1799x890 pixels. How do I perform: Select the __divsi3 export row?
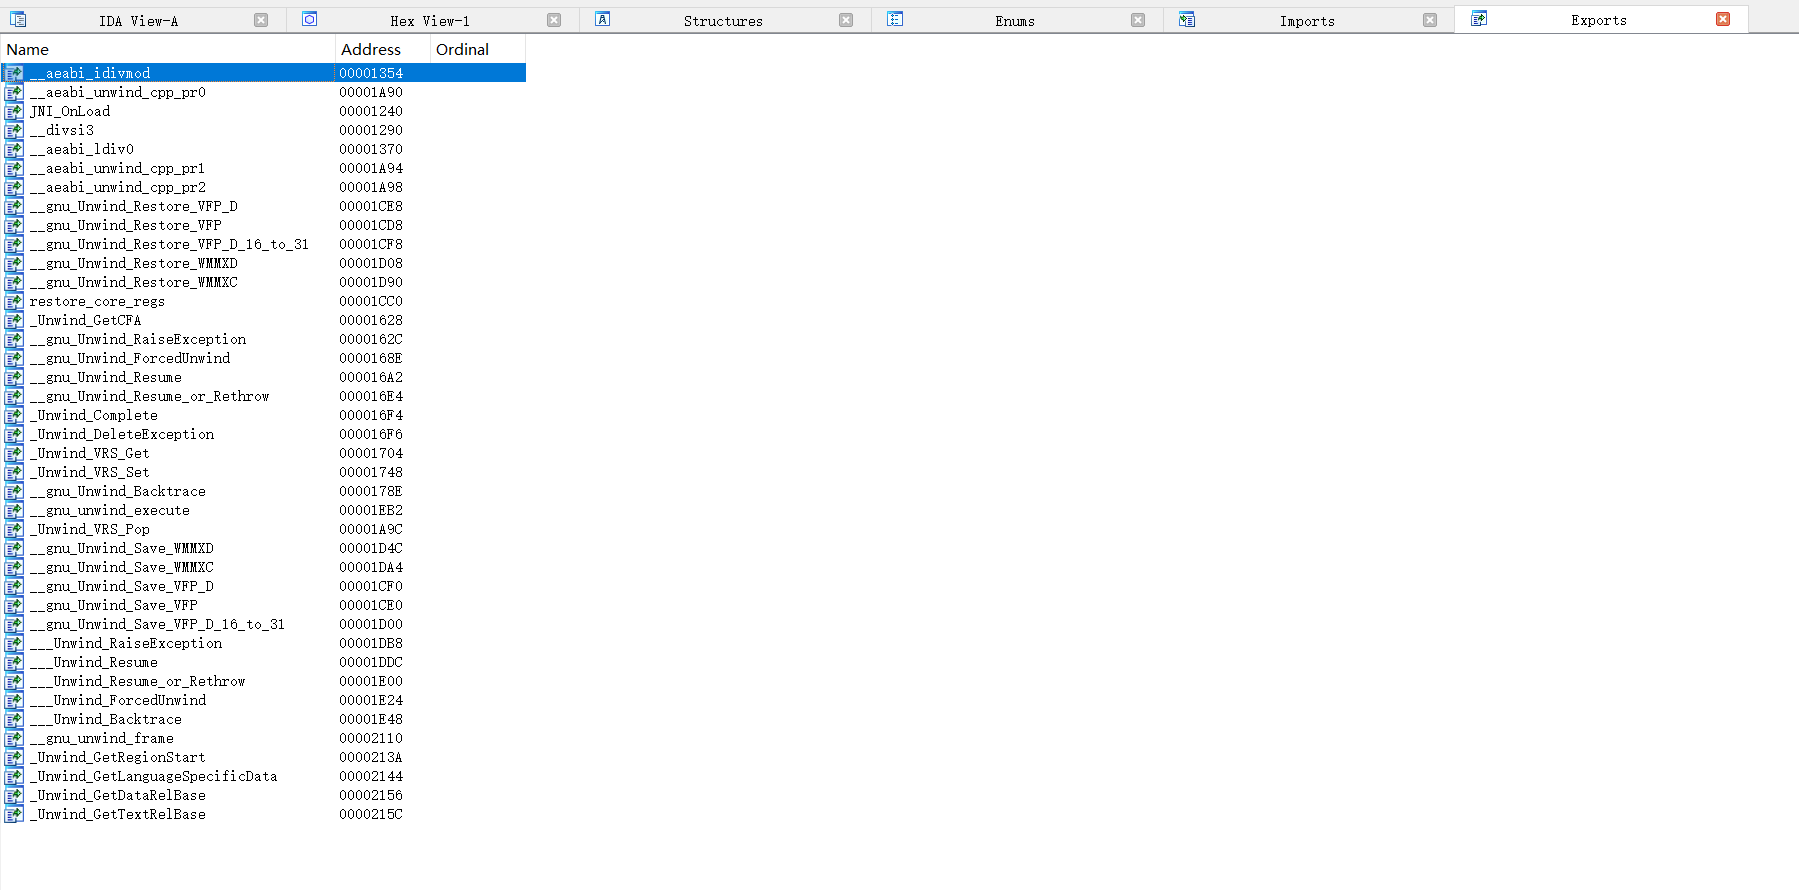pos(62,131)
